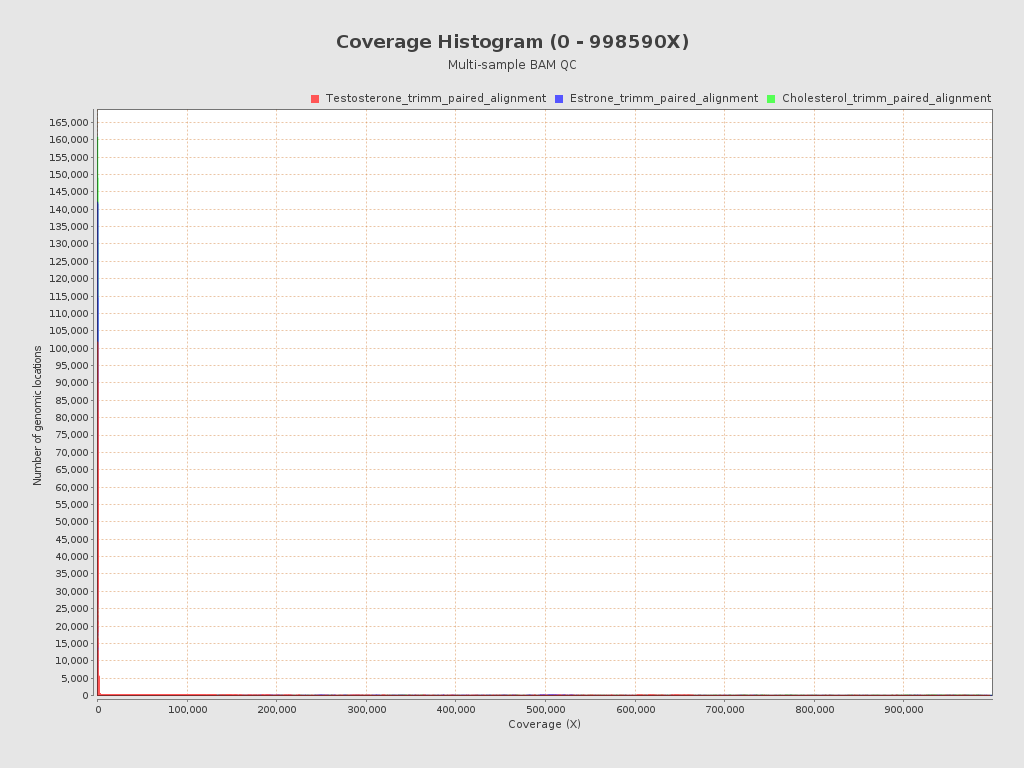The image size is (1024, 768).
Task: Click the 400,000 x-axis tick label
Action: (x=456, y=710)
